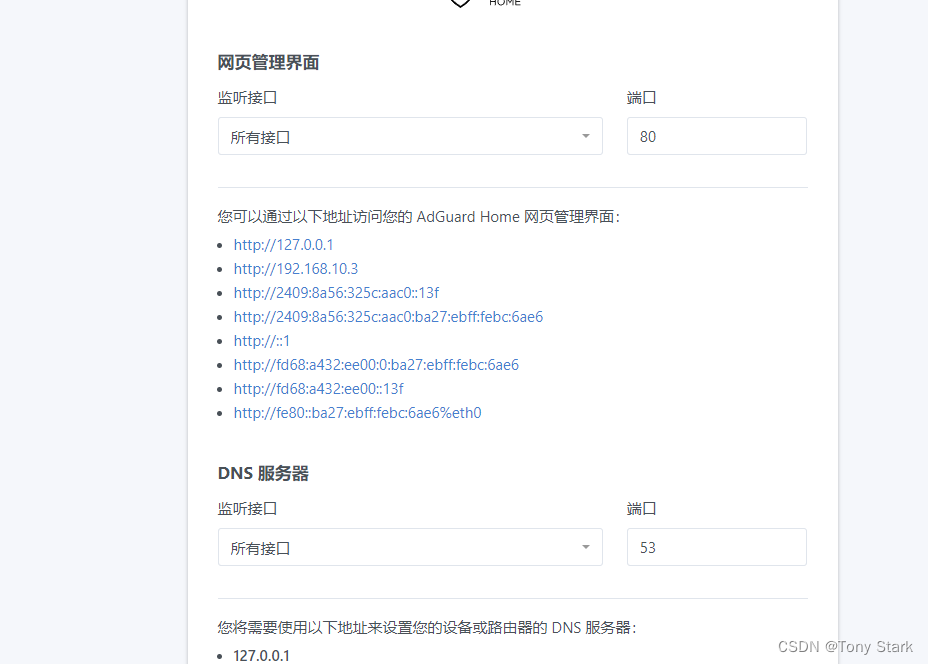Open the fe80 link ending in %eth0
Viewport: 928px width, 664px height.
tap(357, 413)
